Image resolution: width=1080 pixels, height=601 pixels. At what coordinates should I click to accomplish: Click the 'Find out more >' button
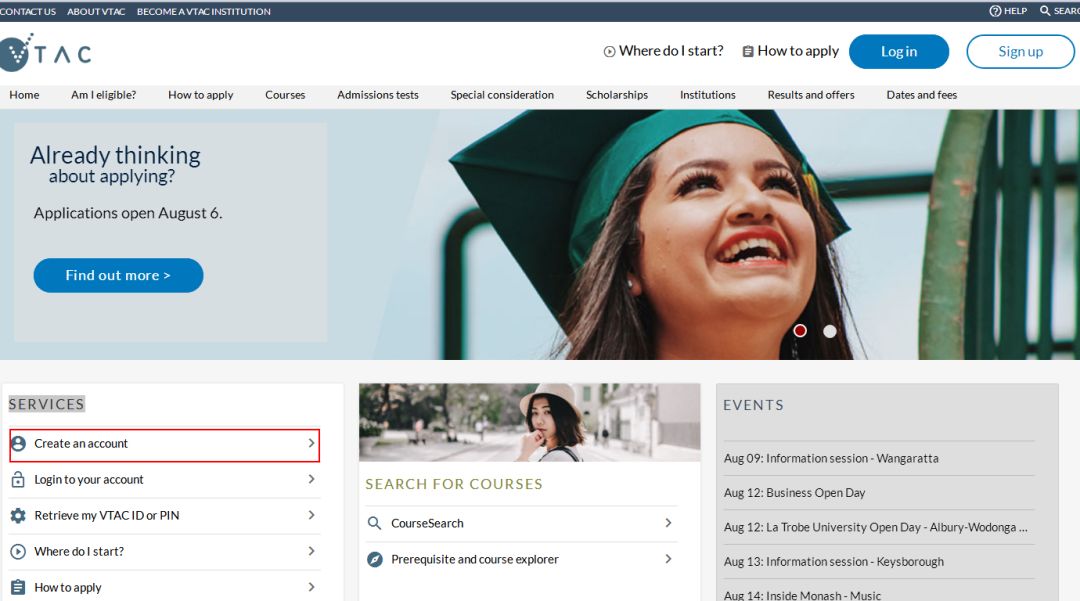(x=118, y=275)
